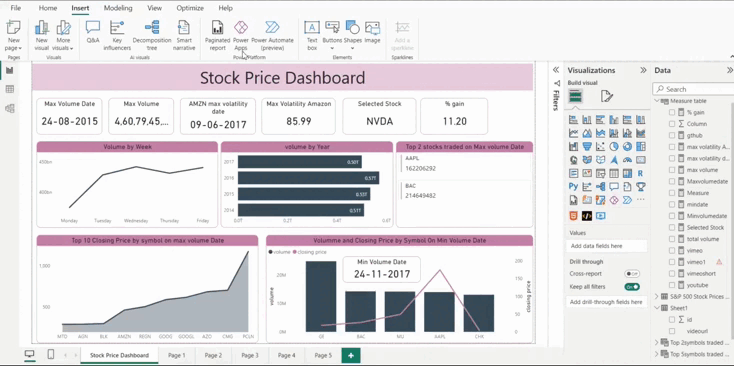734x366 pixels.
Task: Check the total volume field checkbox
Action: pos(672,239)
